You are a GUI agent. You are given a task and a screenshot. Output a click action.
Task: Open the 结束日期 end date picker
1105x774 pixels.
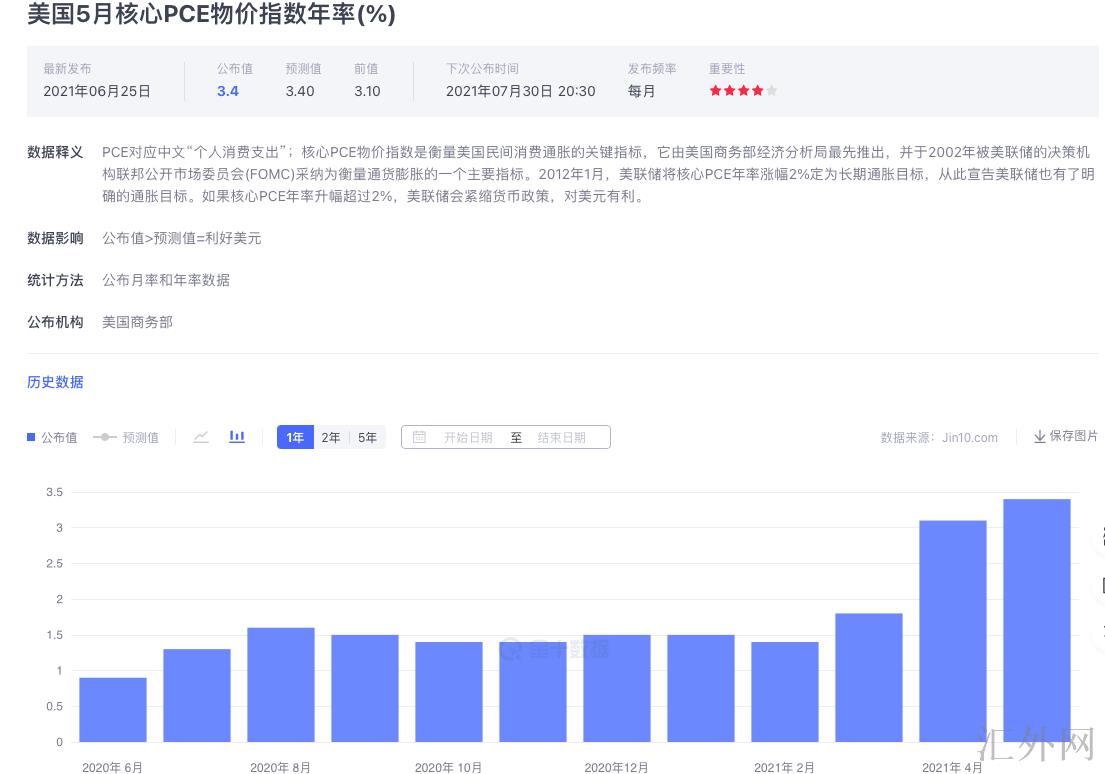(x=561, y=437)
